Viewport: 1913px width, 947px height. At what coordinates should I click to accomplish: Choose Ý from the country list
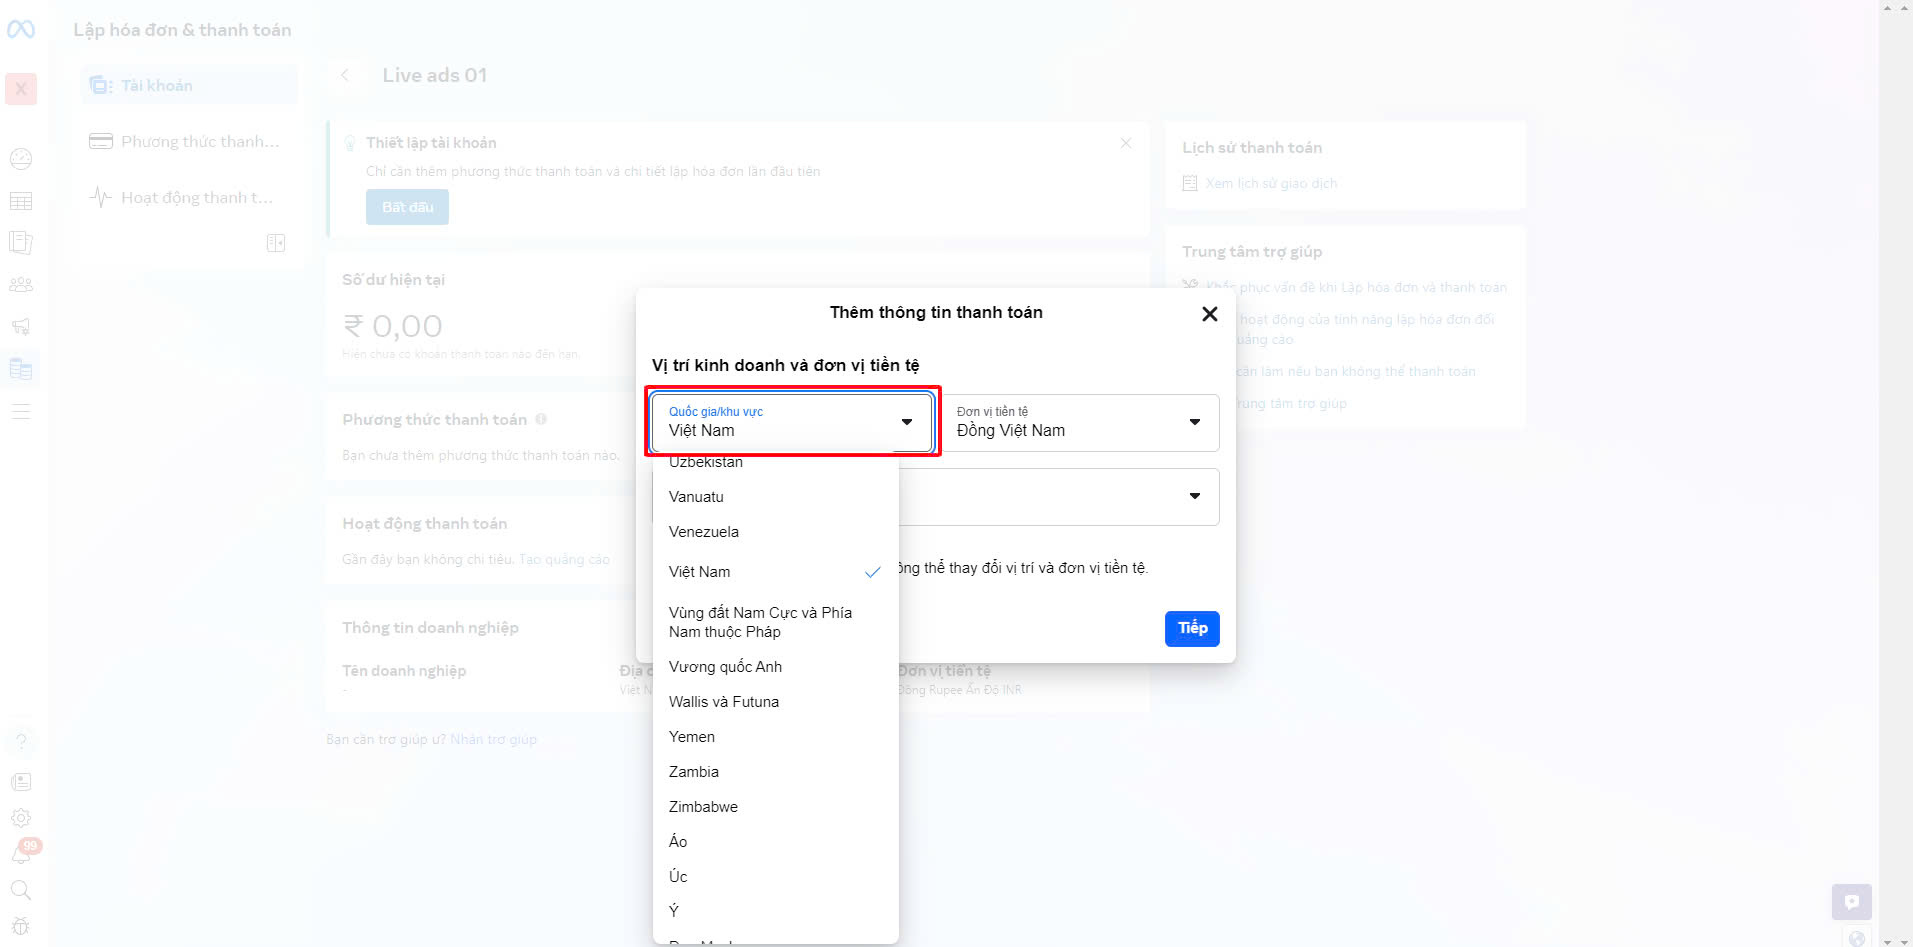click(x=775, y=911)
